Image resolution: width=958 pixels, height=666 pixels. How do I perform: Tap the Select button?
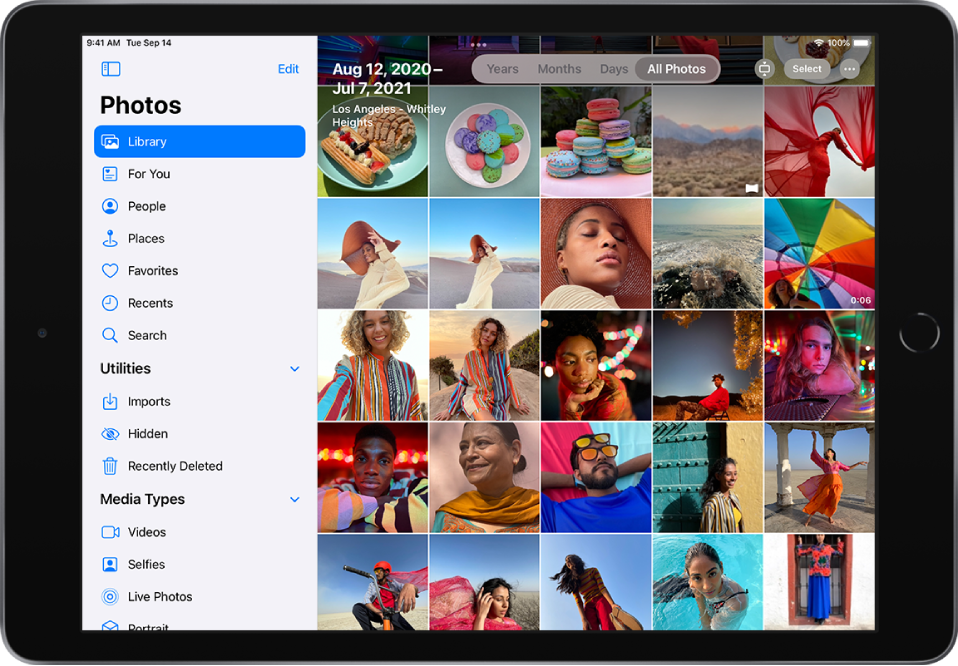click(807, 69)
